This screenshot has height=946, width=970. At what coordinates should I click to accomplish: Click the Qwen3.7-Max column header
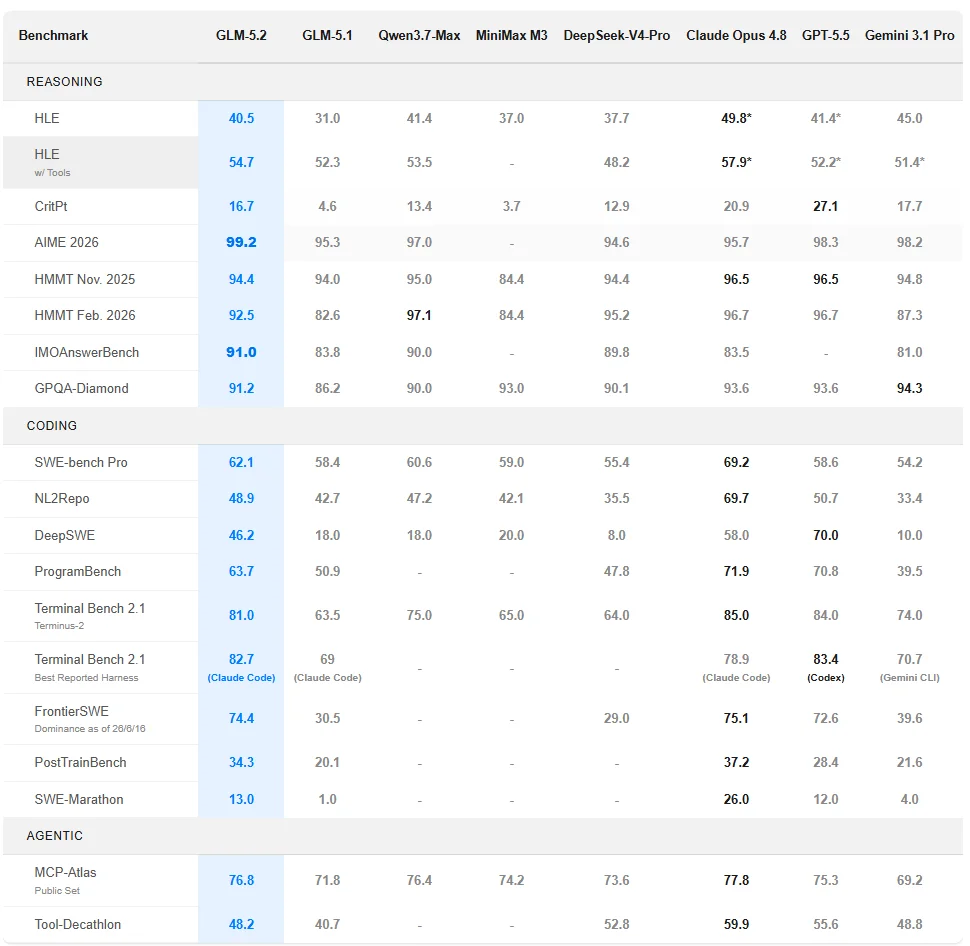click(419, 35)
